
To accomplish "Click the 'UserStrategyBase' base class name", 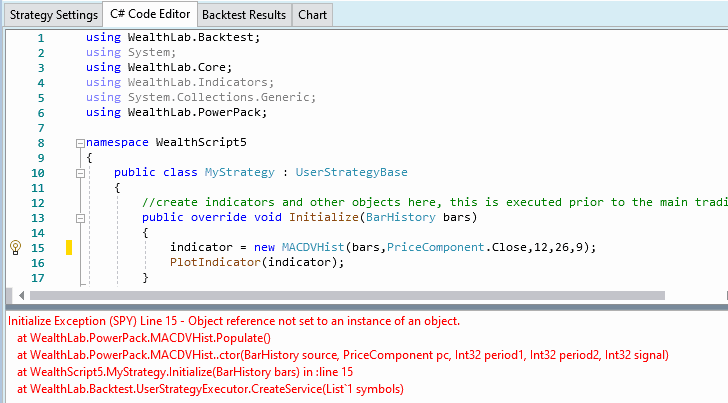I will [x=351, y=172].
